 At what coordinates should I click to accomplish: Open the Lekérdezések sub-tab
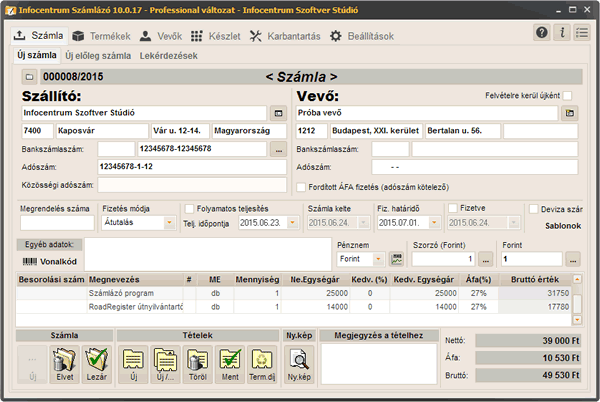tap(166, 56)
